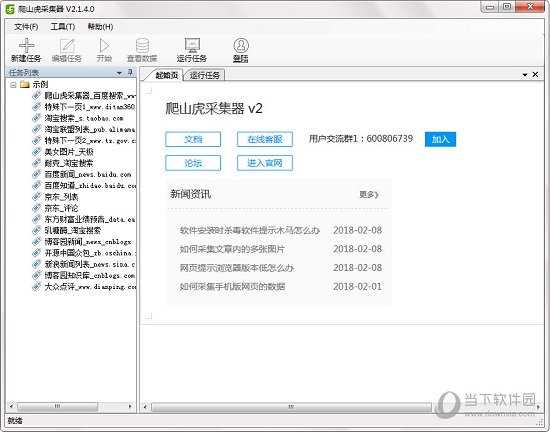Screen dimensions: 550x432
Task: Click the 新建任务 new task icon
Action: [x=26, y=46]
